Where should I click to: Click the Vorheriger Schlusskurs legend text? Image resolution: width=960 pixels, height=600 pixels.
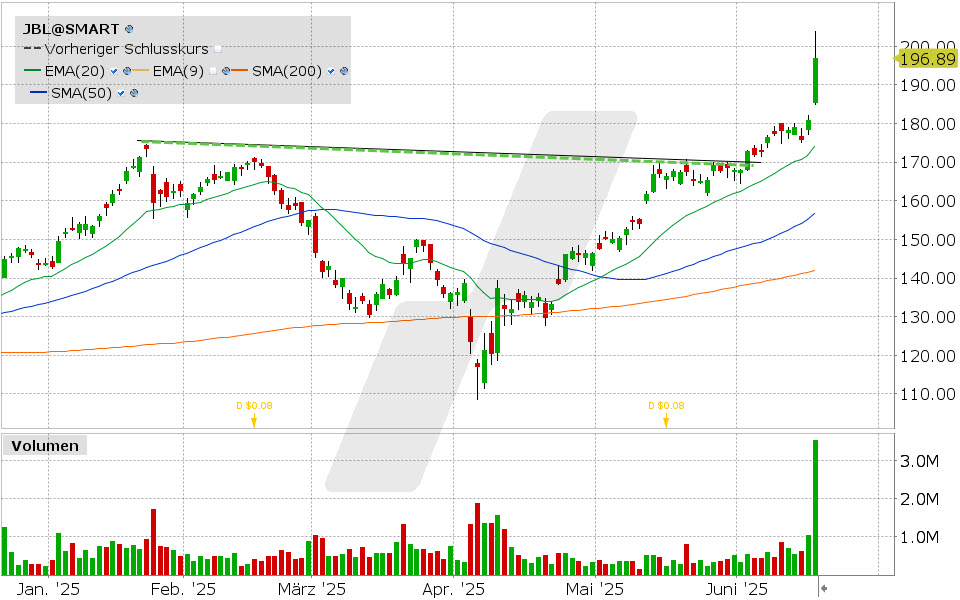(x=127, y=49)
